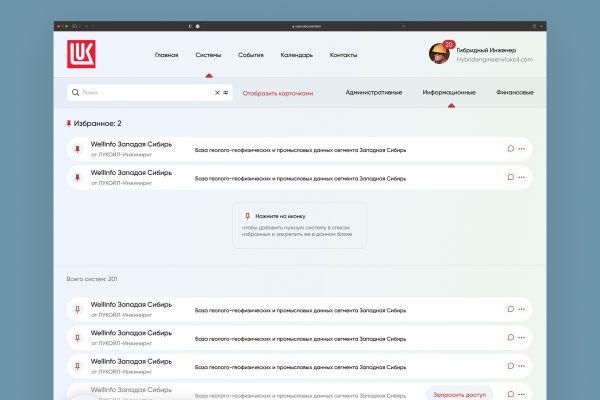Open the Системы menu item
600x400 pixels.
point(208,55)
